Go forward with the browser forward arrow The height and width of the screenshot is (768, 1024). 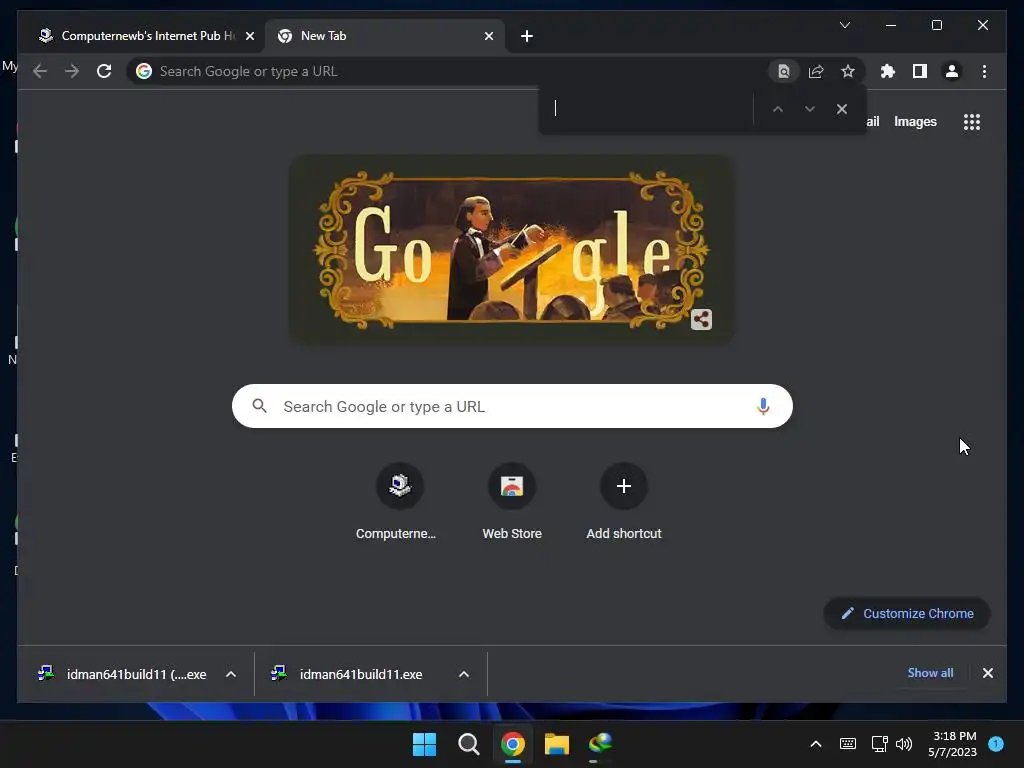tap(72, 71)
